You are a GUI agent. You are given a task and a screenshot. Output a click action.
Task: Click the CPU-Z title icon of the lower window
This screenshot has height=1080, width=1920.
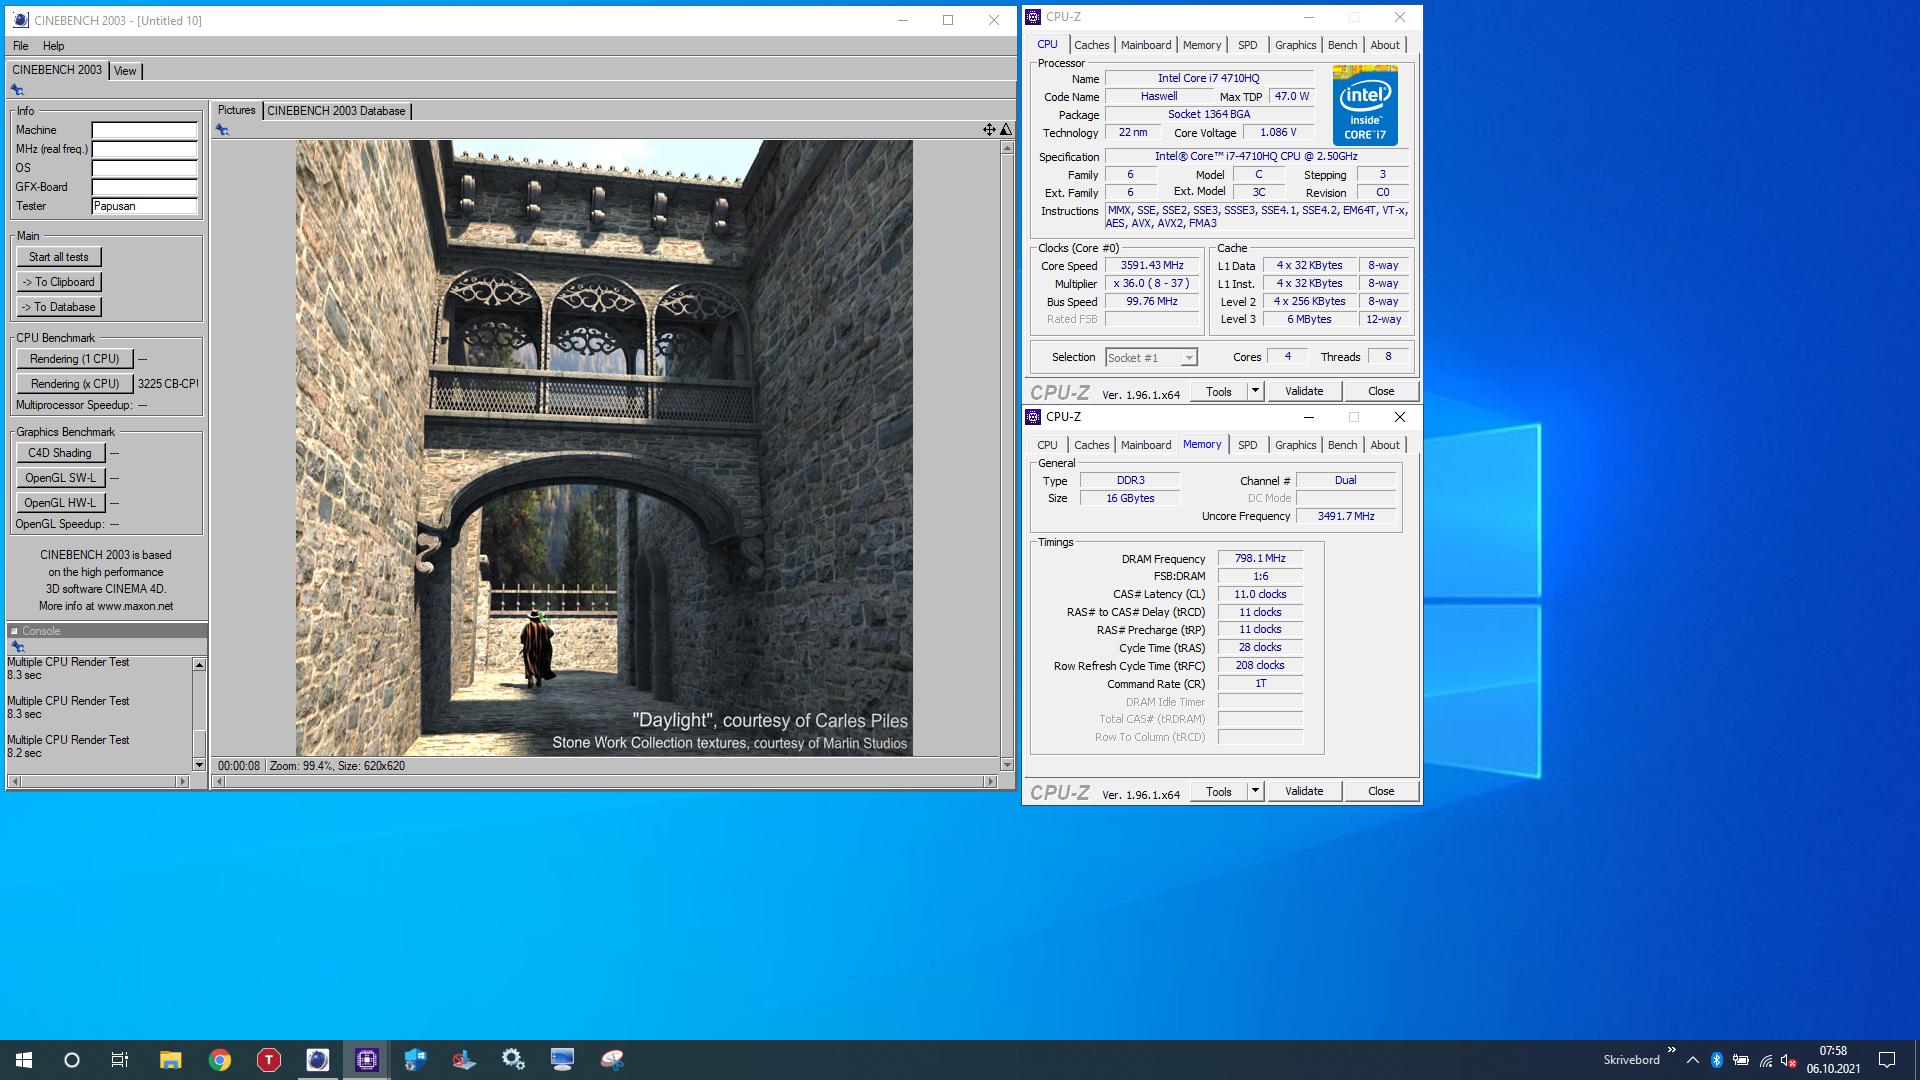pyautogui.click(x=1033, y=417)
